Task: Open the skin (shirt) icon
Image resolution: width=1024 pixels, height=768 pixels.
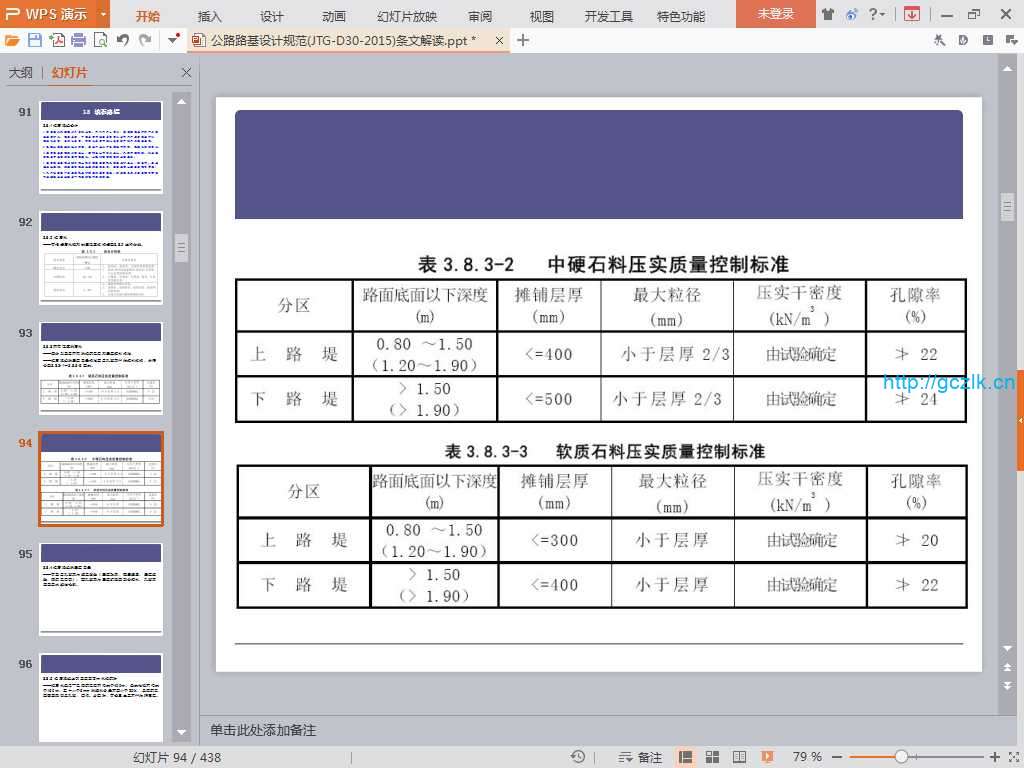Action: click(x=828, y=14)
